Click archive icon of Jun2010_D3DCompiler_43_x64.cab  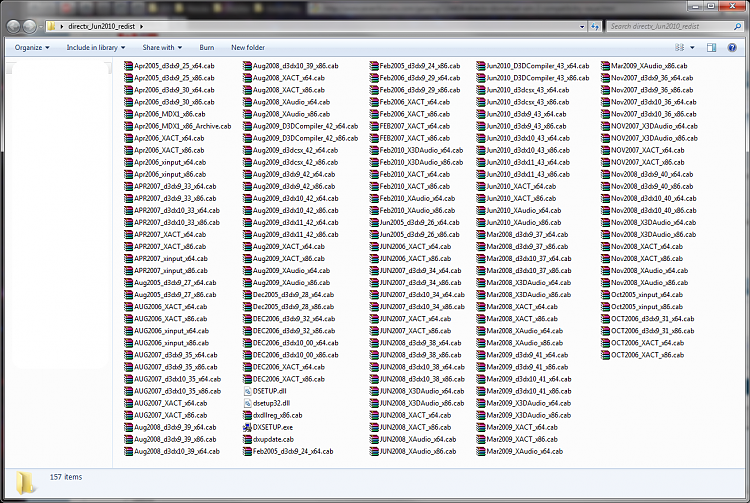481,66
